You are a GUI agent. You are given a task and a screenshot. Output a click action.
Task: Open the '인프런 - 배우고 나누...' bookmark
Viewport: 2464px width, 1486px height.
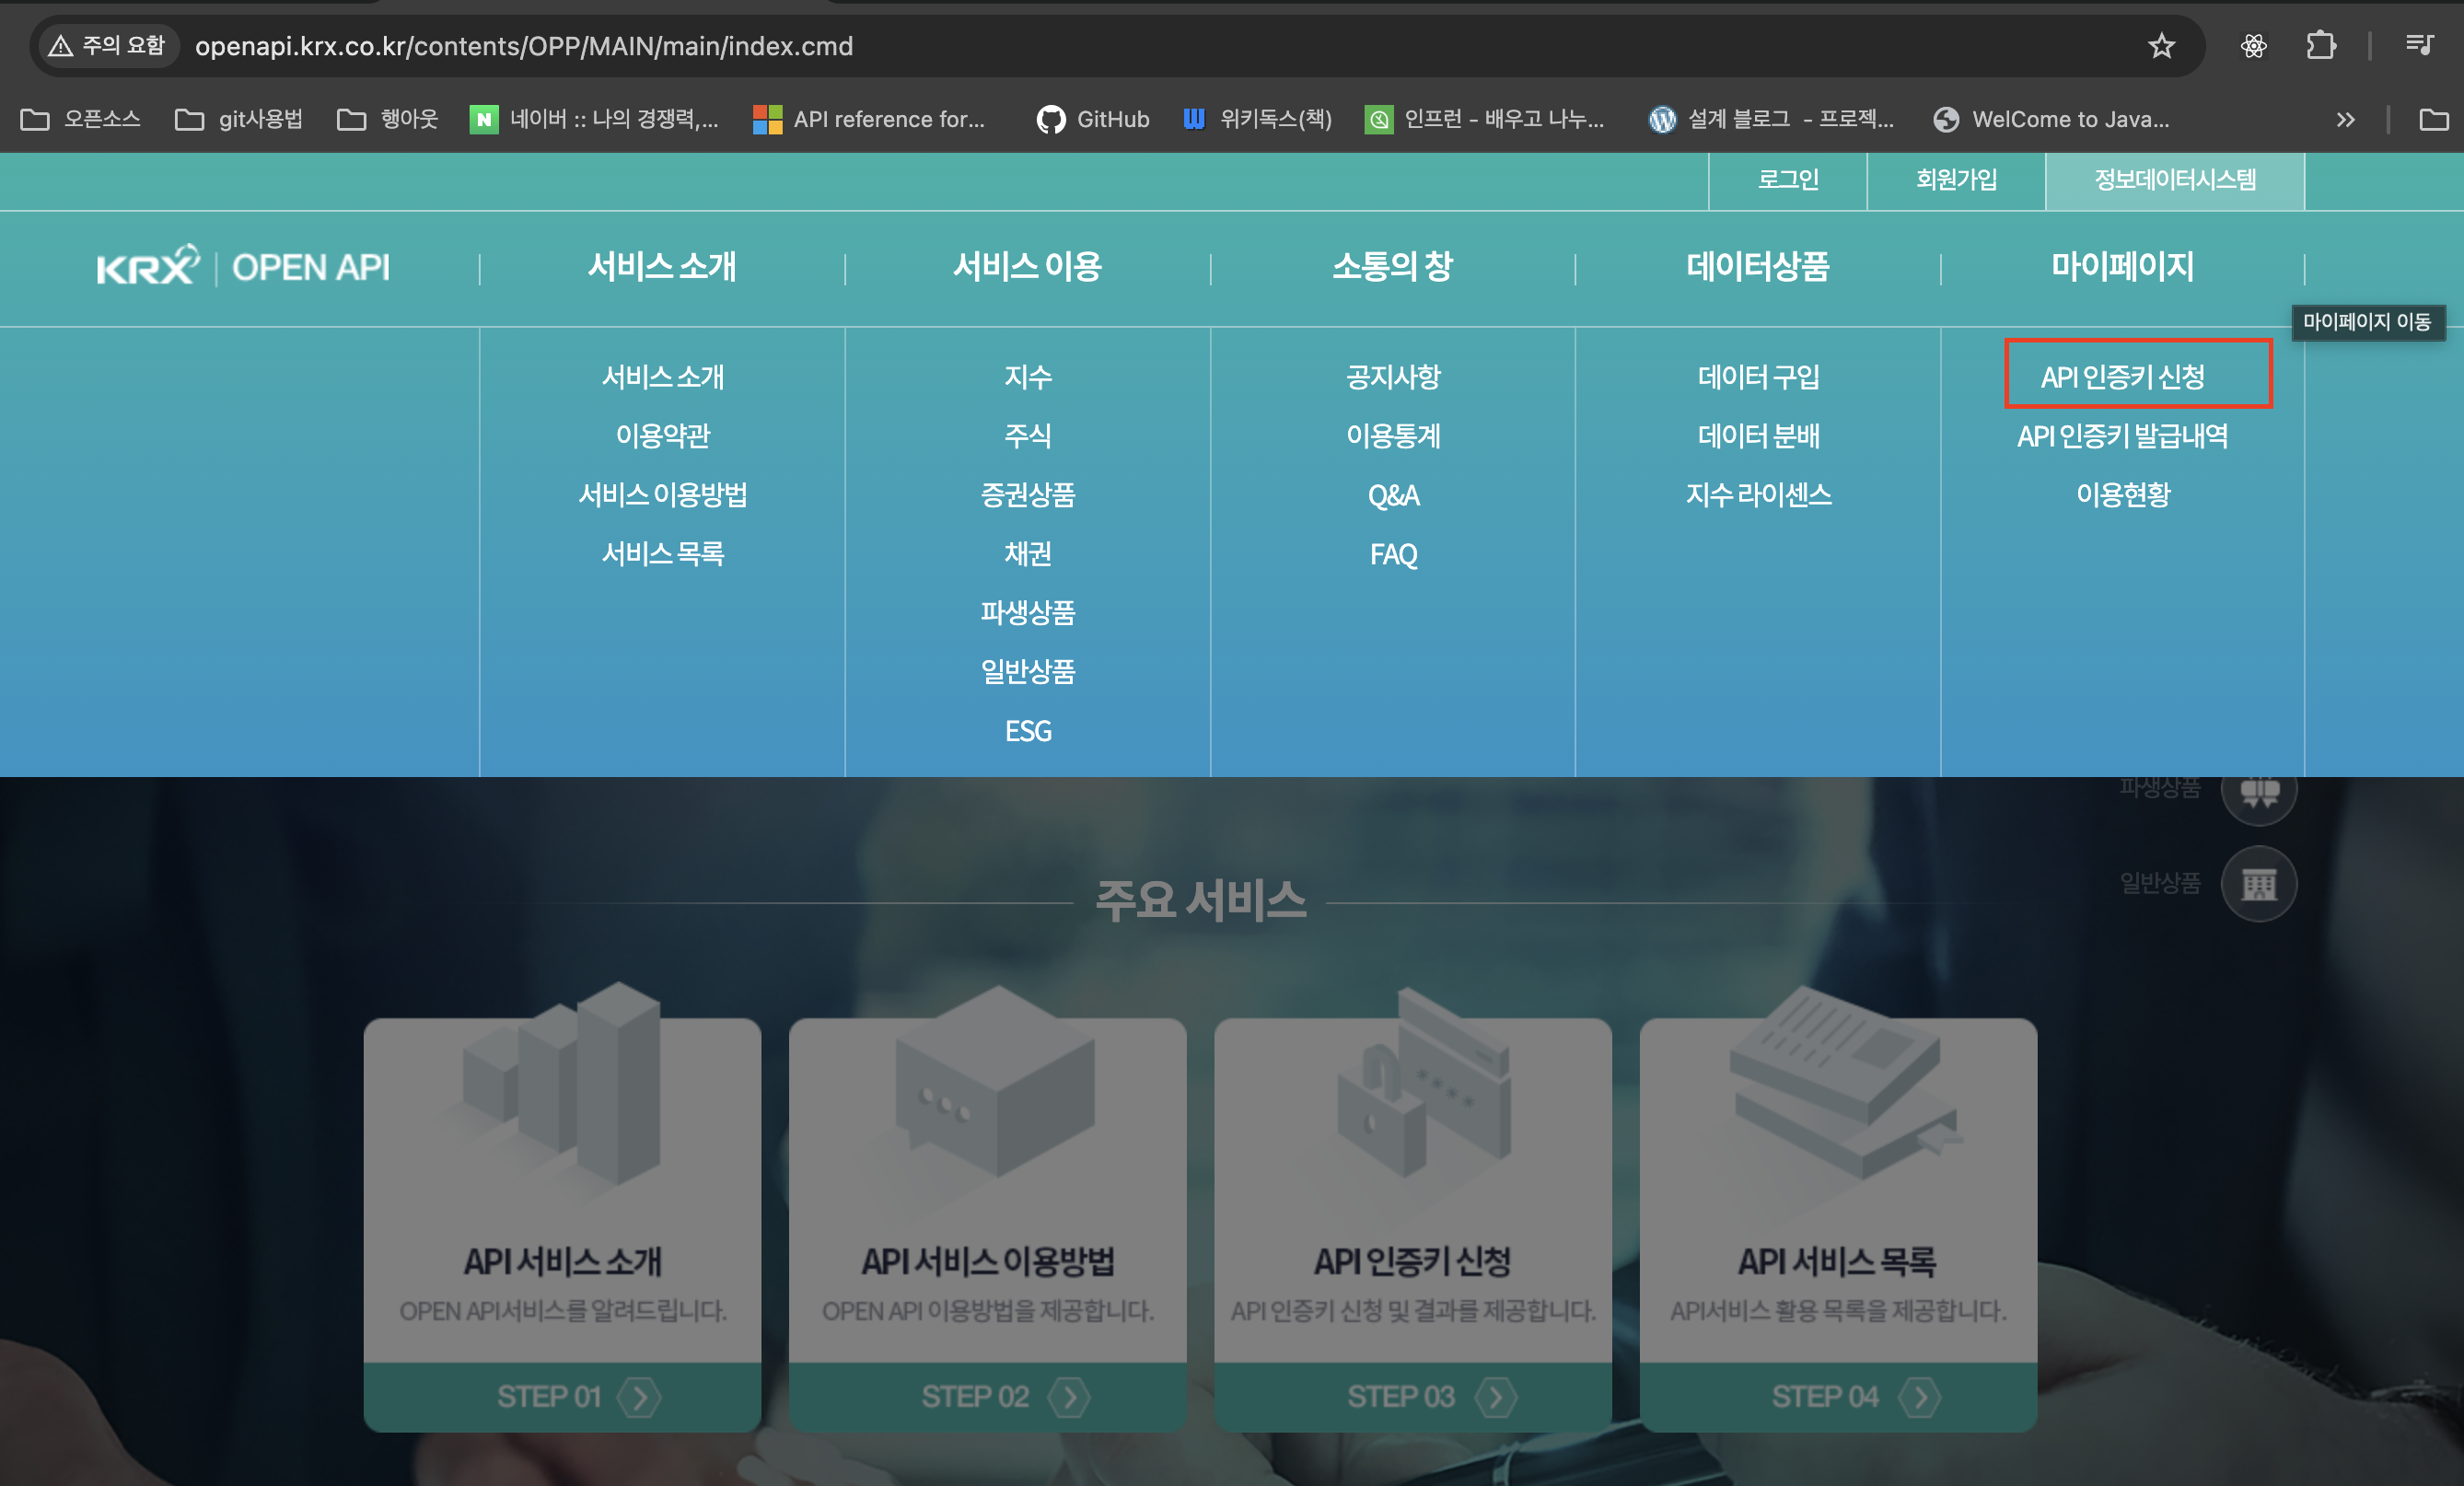(1485, 119)
